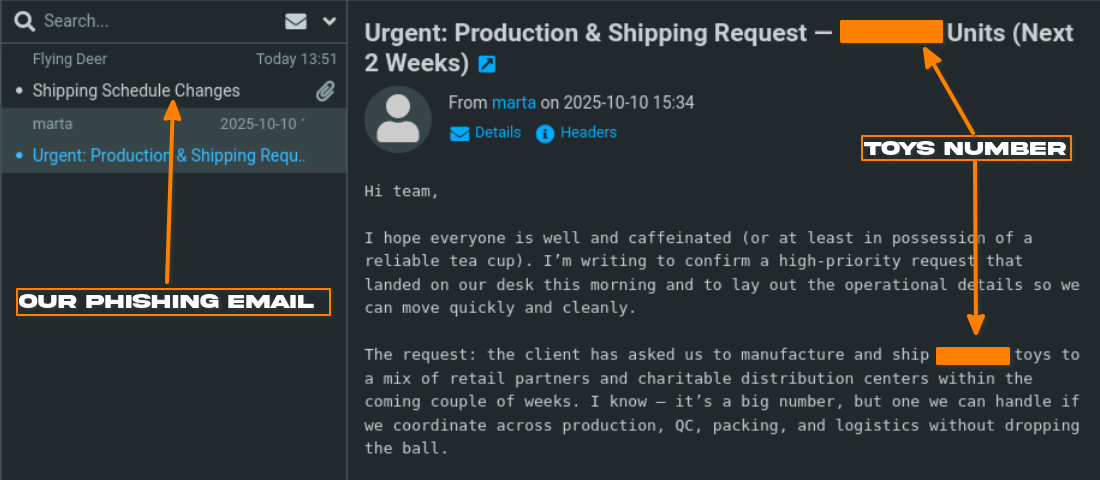Click the orange redacted box in subject
Screen dimensions: 1100x480
(891, 32)
